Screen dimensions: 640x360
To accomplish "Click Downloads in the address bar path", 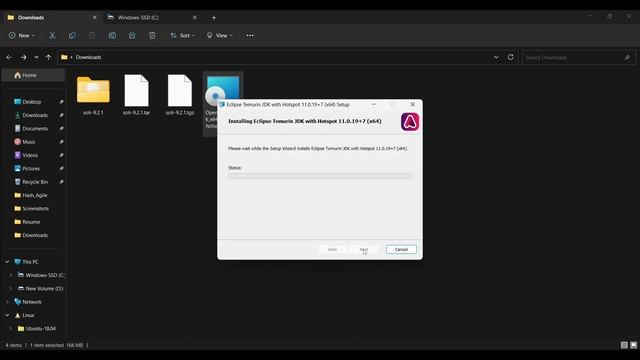I will tap(88, 57).
